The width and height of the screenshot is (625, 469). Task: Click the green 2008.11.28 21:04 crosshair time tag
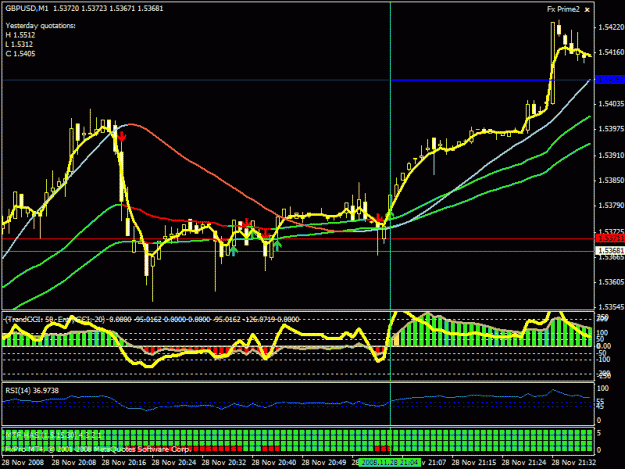389,462
